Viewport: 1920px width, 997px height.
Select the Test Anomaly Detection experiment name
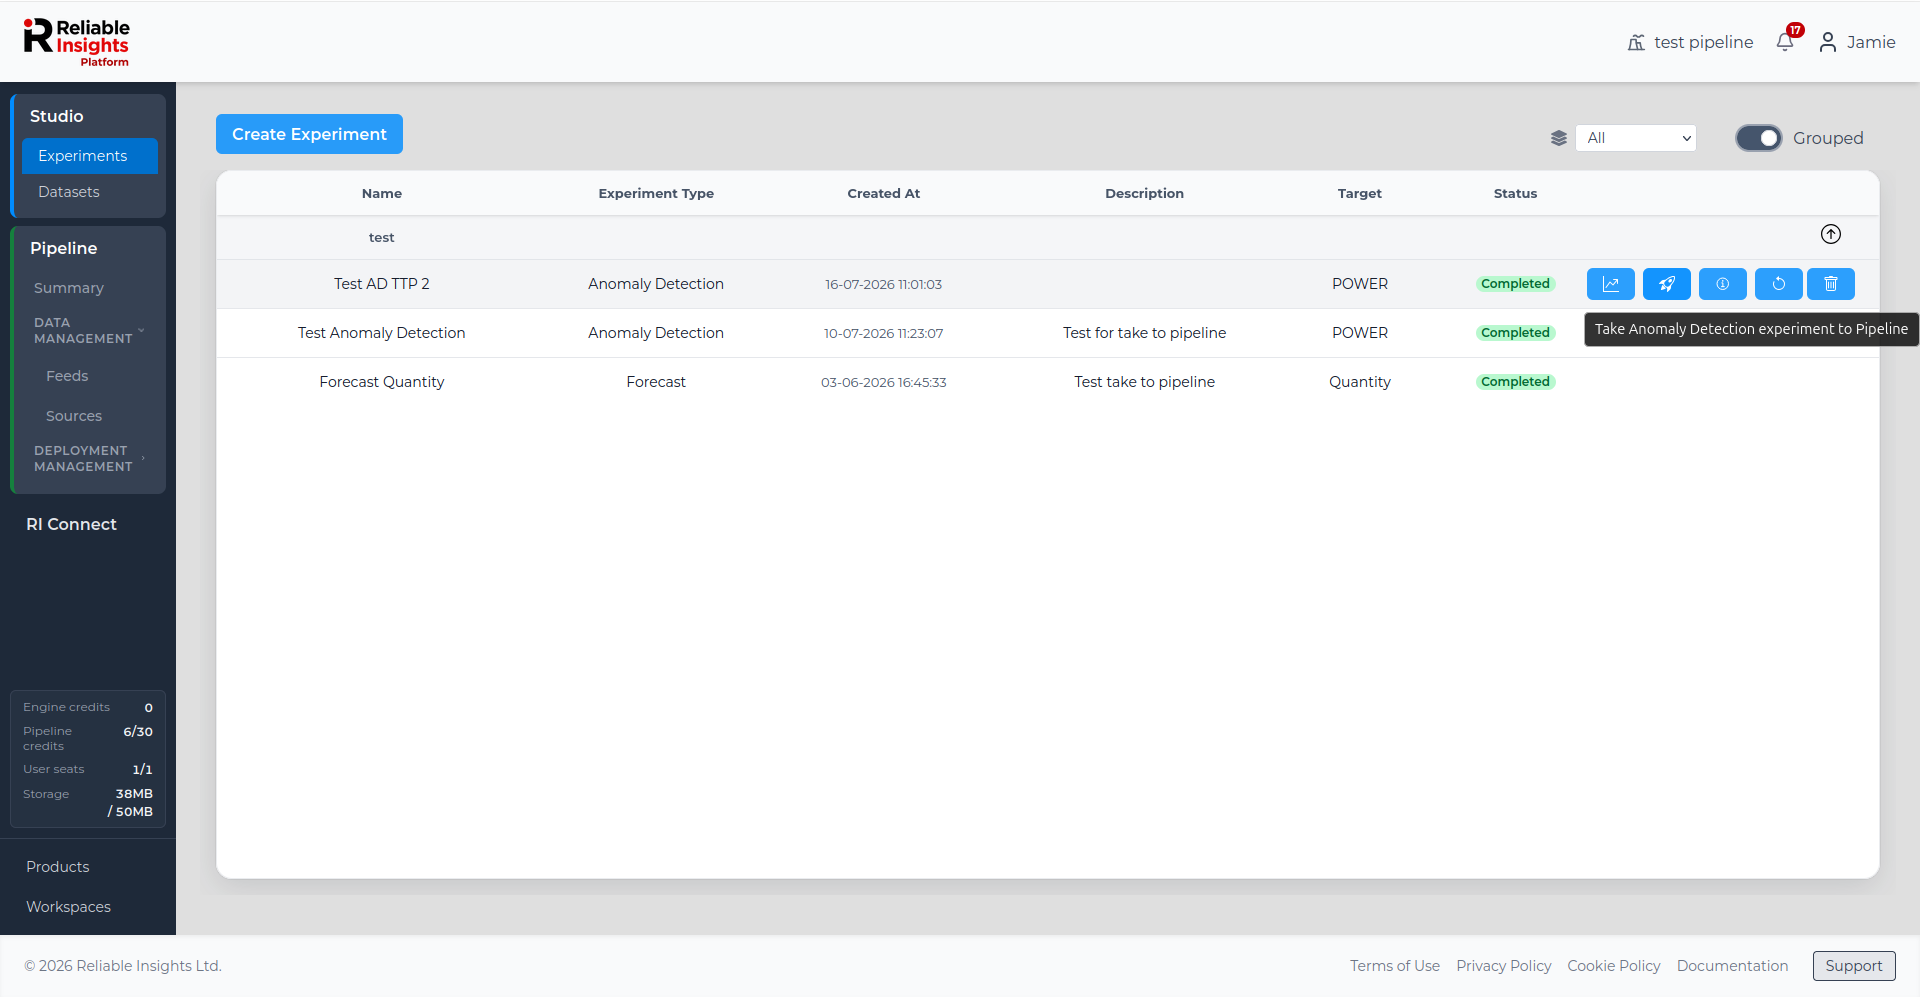point(382,333)
